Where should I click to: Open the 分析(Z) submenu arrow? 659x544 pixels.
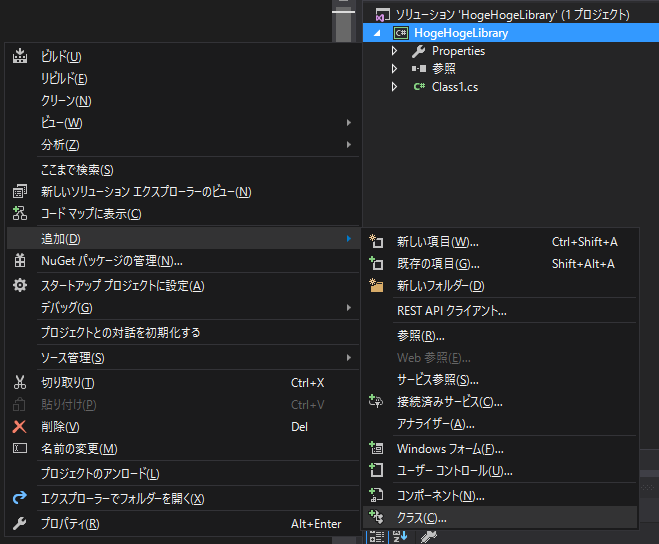[348, 145]
